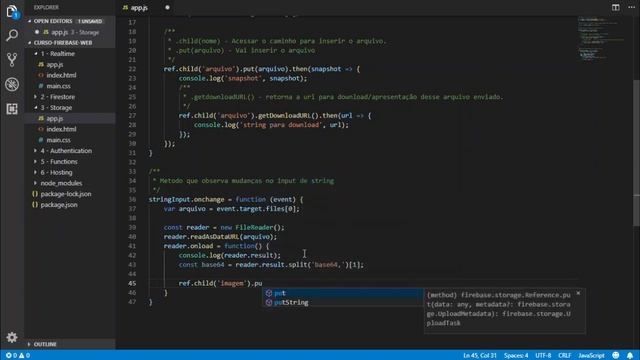Click the unsaved dot on app.js tab
The height and width of the screenshot is (360, 640).
pos(167,7)
